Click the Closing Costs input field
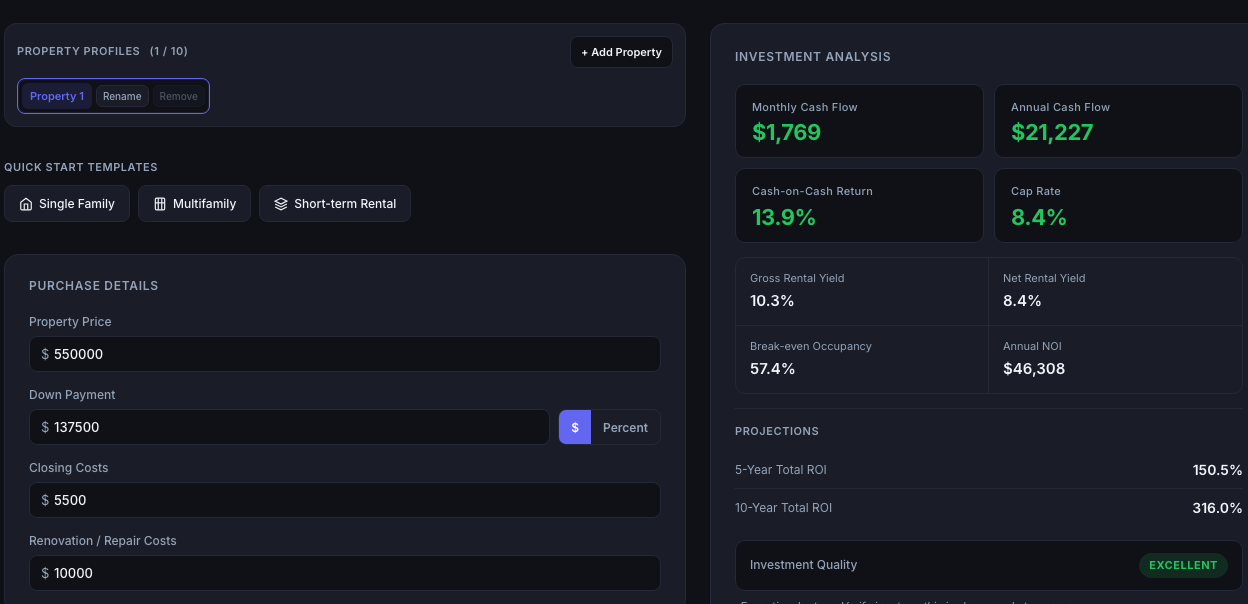 click(x=344, y=500)
